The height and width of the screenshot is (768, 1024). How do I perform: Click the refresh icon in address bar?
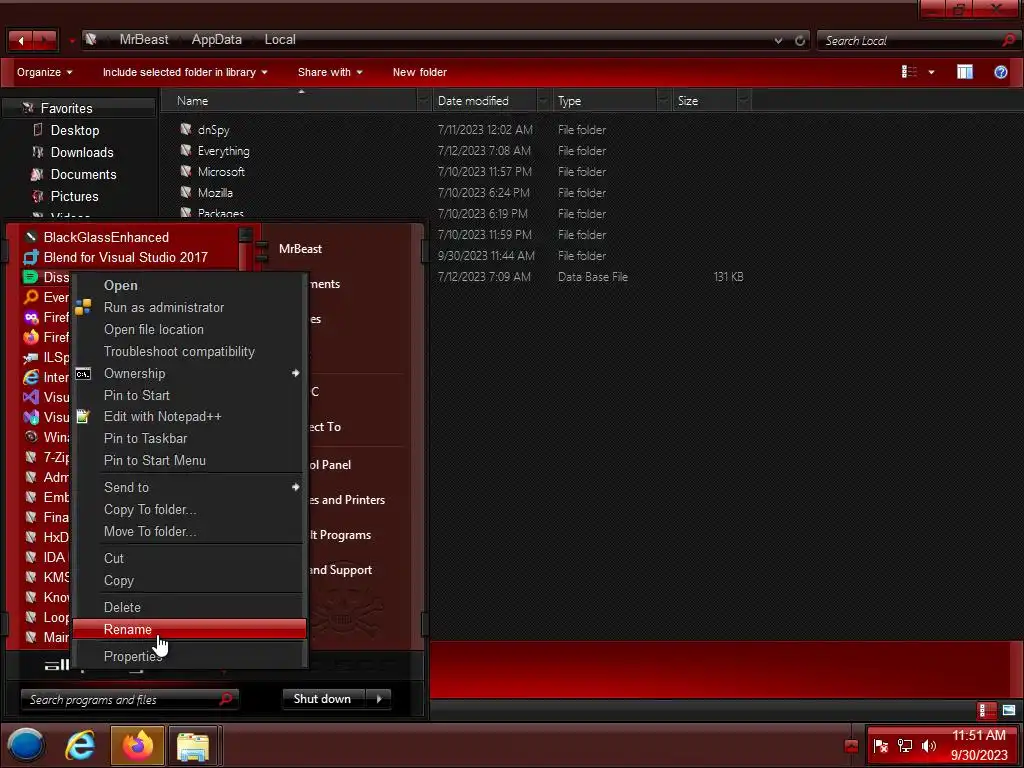(x=799, y=40)
